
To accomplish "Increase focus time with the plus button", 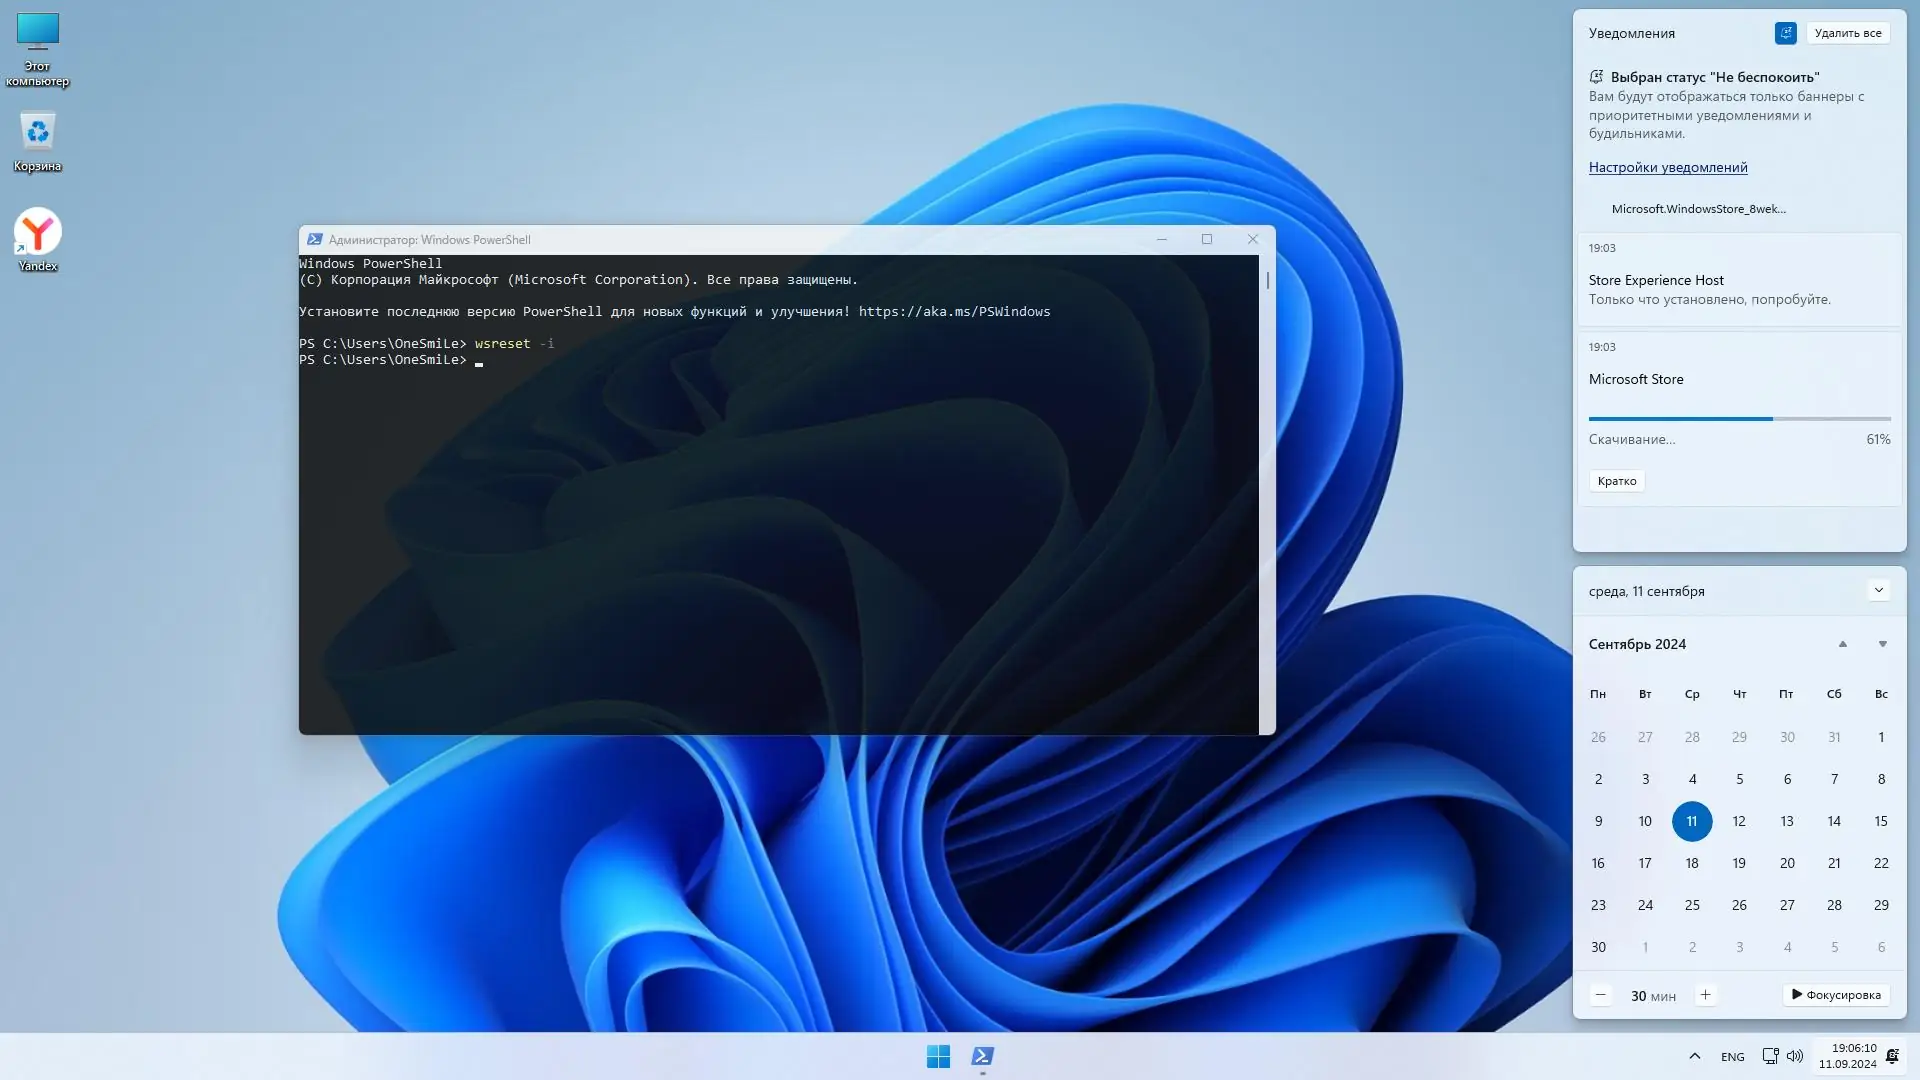I will [1705, 995].
